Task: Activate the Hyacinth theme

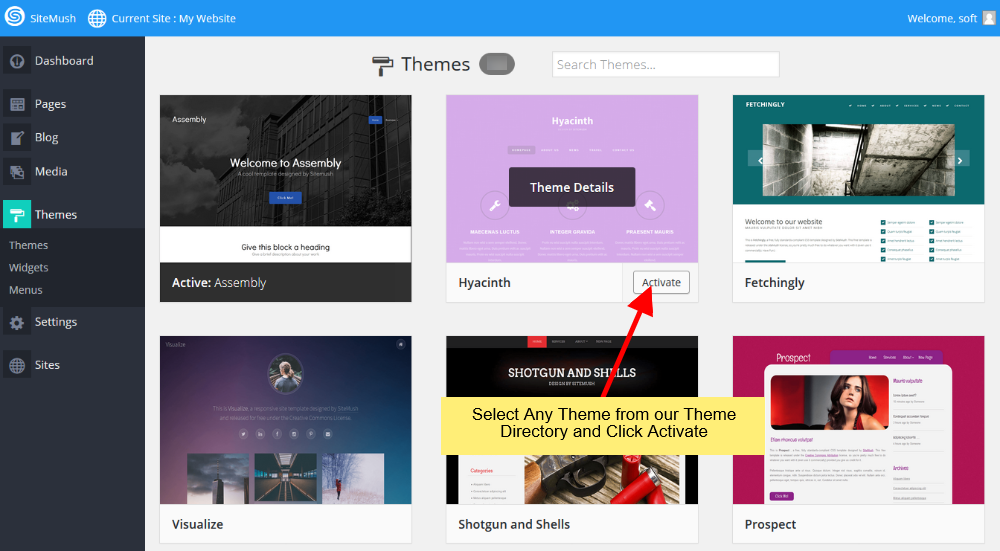Action: [661, 283]
